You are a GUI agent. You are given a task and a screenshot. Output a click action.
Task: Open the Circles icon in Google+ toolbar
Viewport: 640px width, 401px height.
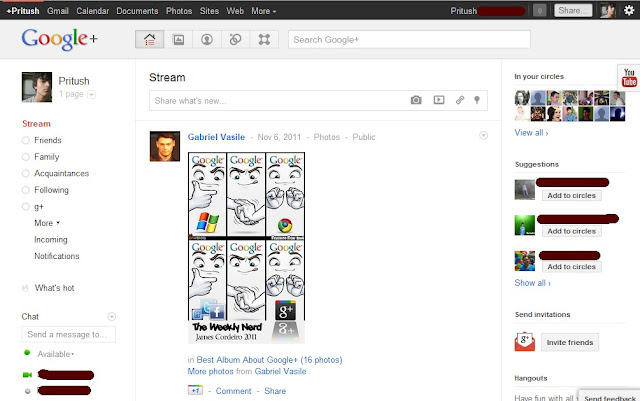pos(236,40)
